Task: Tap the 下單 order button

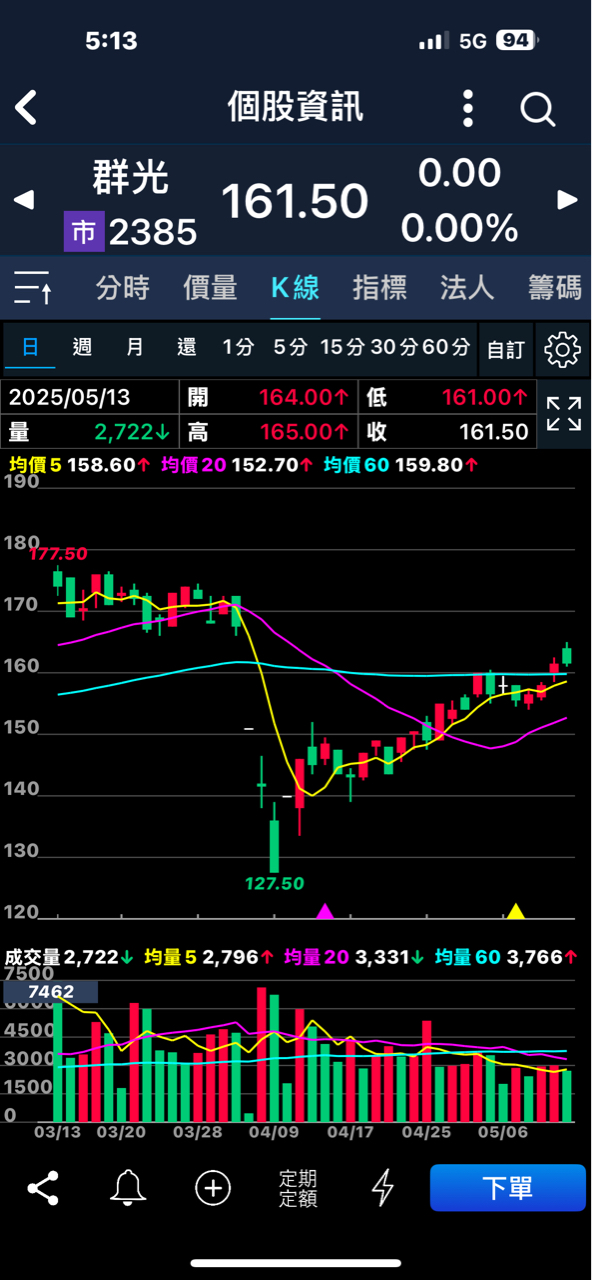Action: 508,1188
